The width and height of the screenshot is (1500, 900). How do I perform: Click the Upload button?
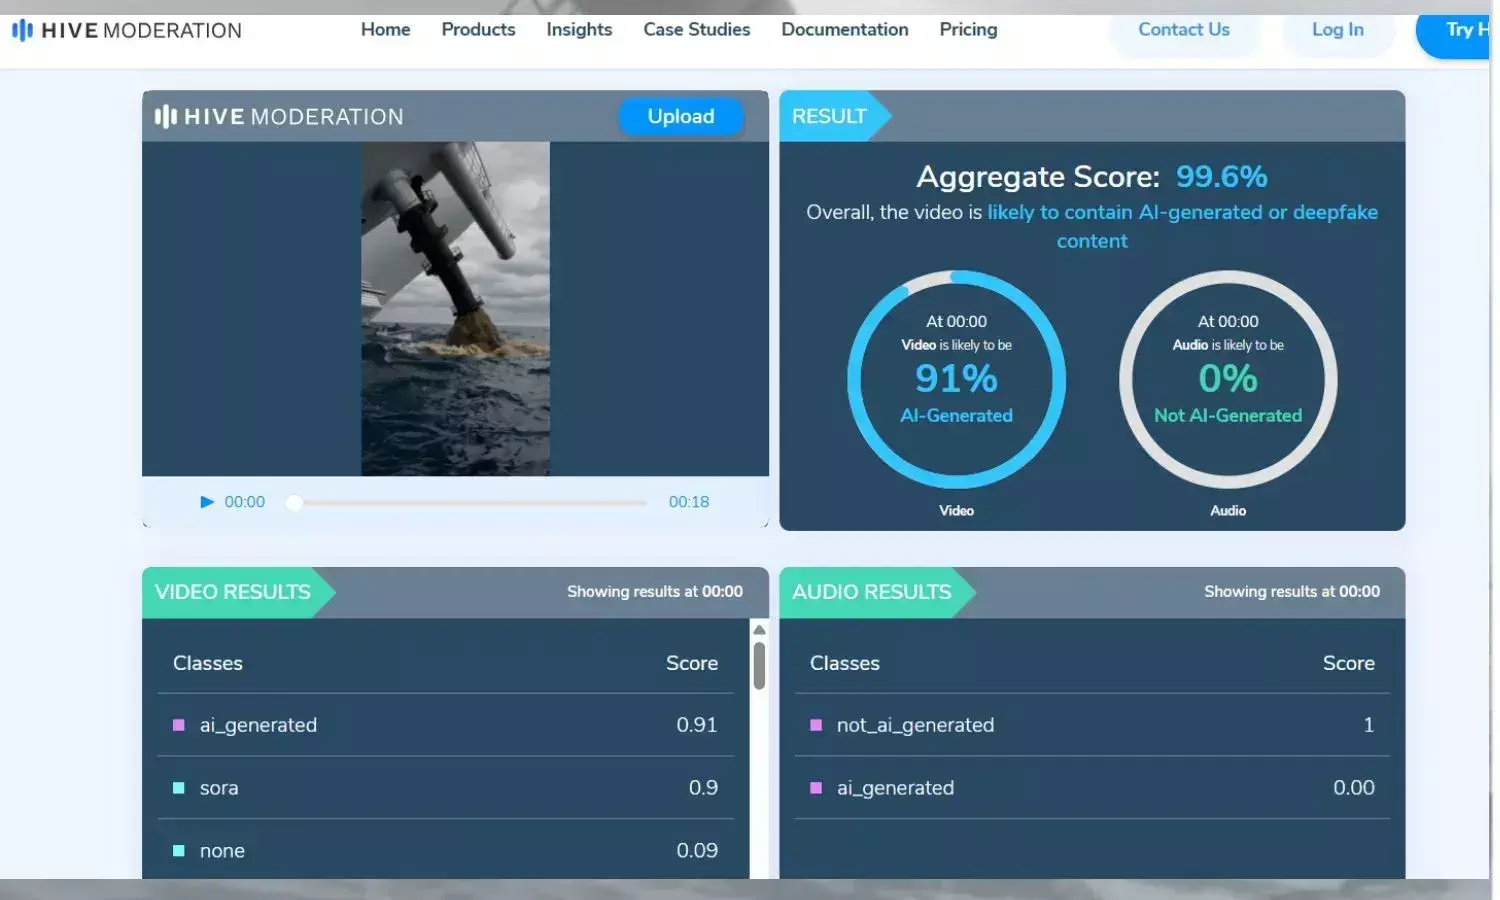(680, 117)
